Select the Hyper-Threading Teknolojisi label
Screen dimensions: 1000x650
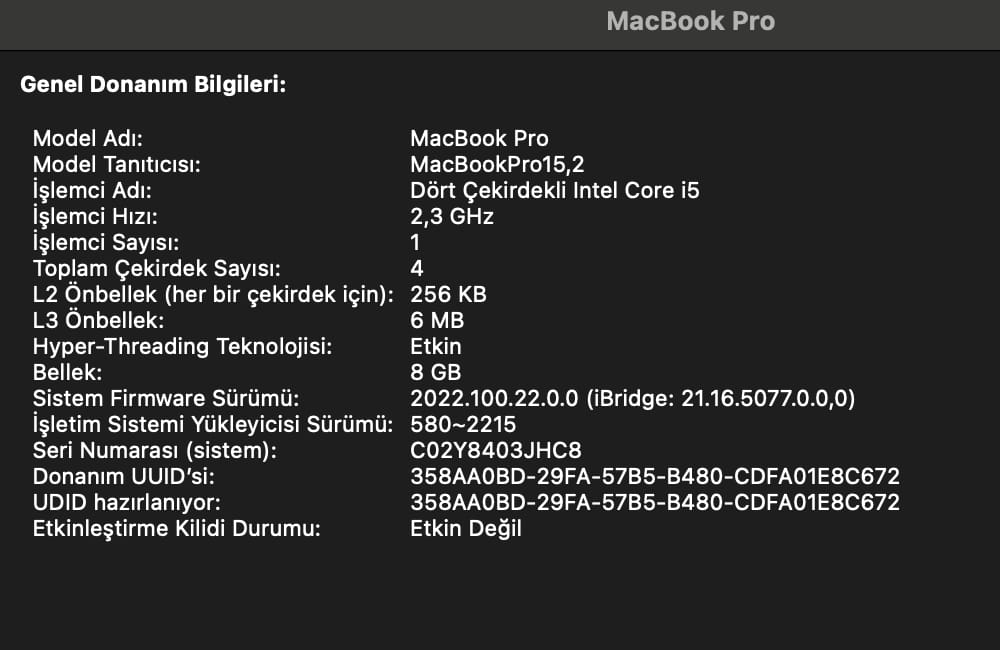(182, 346)
